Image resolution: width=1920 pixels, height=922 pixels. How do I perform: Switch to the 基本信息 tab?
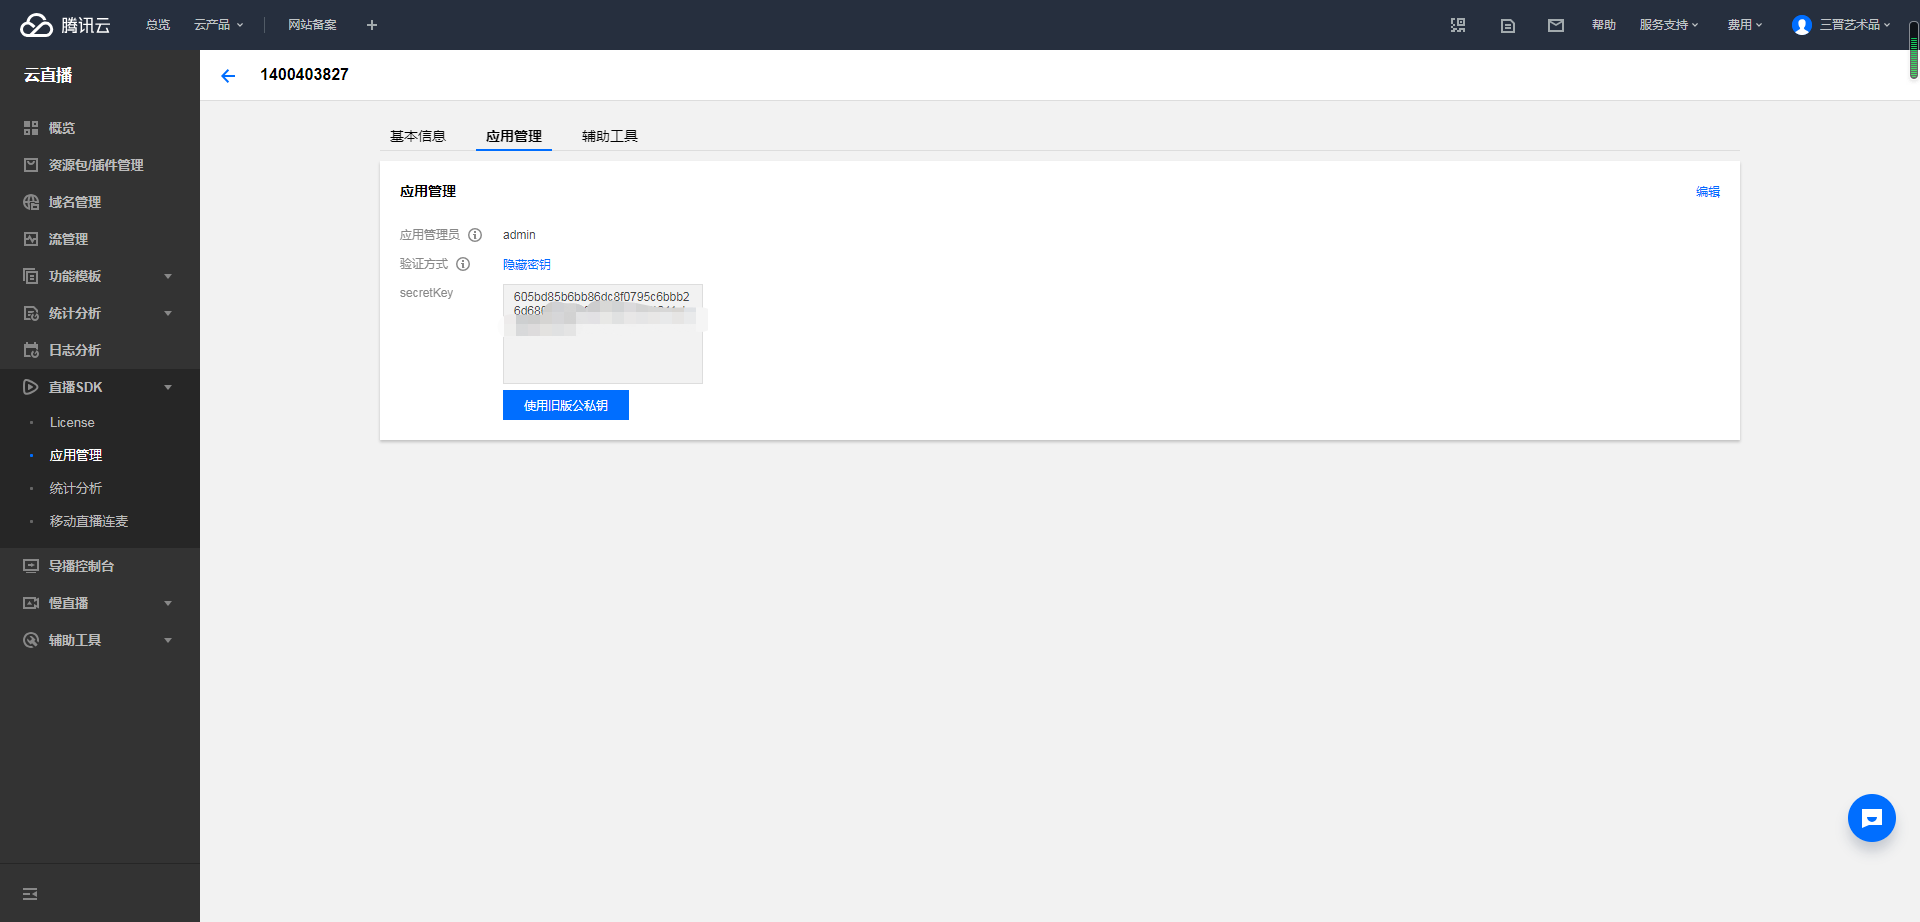418,136
